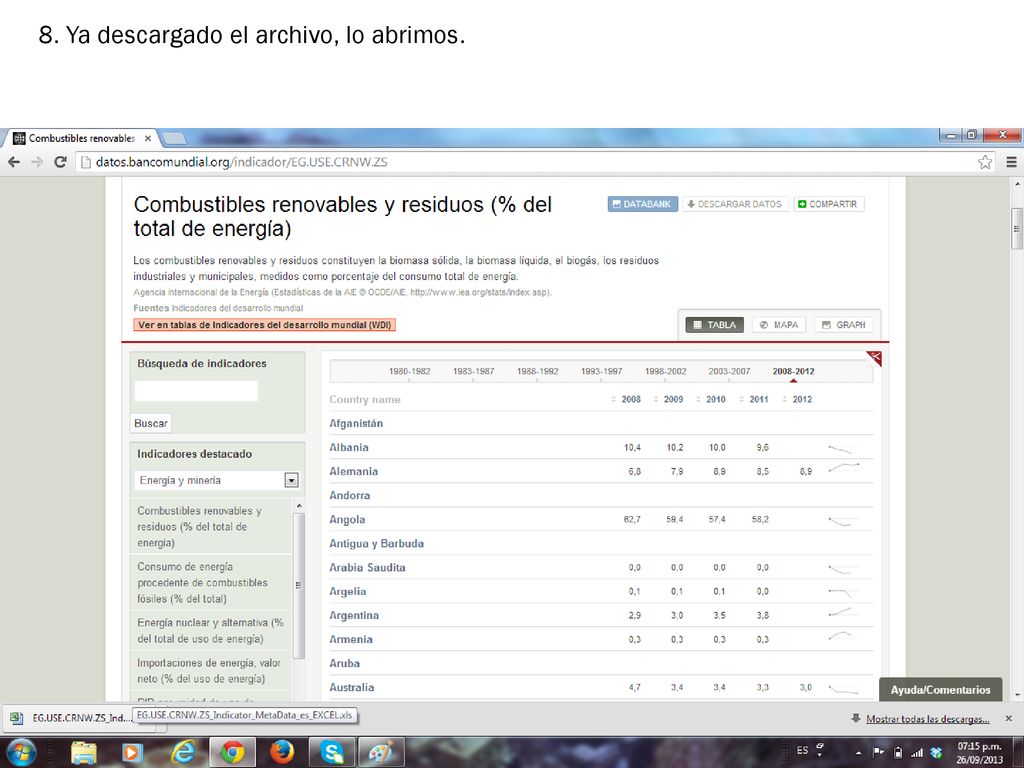Select Importaciones de energía, valor neto indicator
Viewport: 1024px width, 768px height.
211,671
